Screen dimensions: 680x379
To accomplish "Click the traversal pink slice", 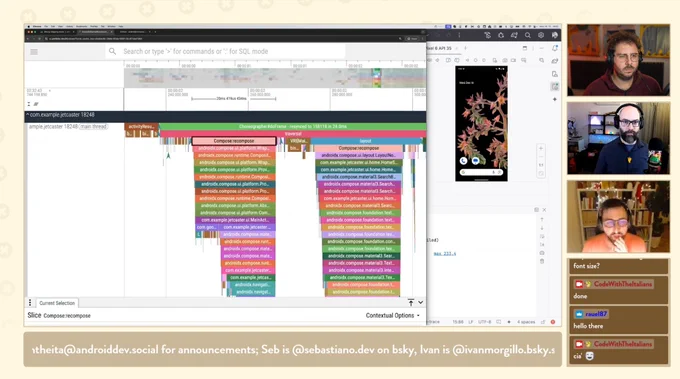I will [x=293, y=134].
